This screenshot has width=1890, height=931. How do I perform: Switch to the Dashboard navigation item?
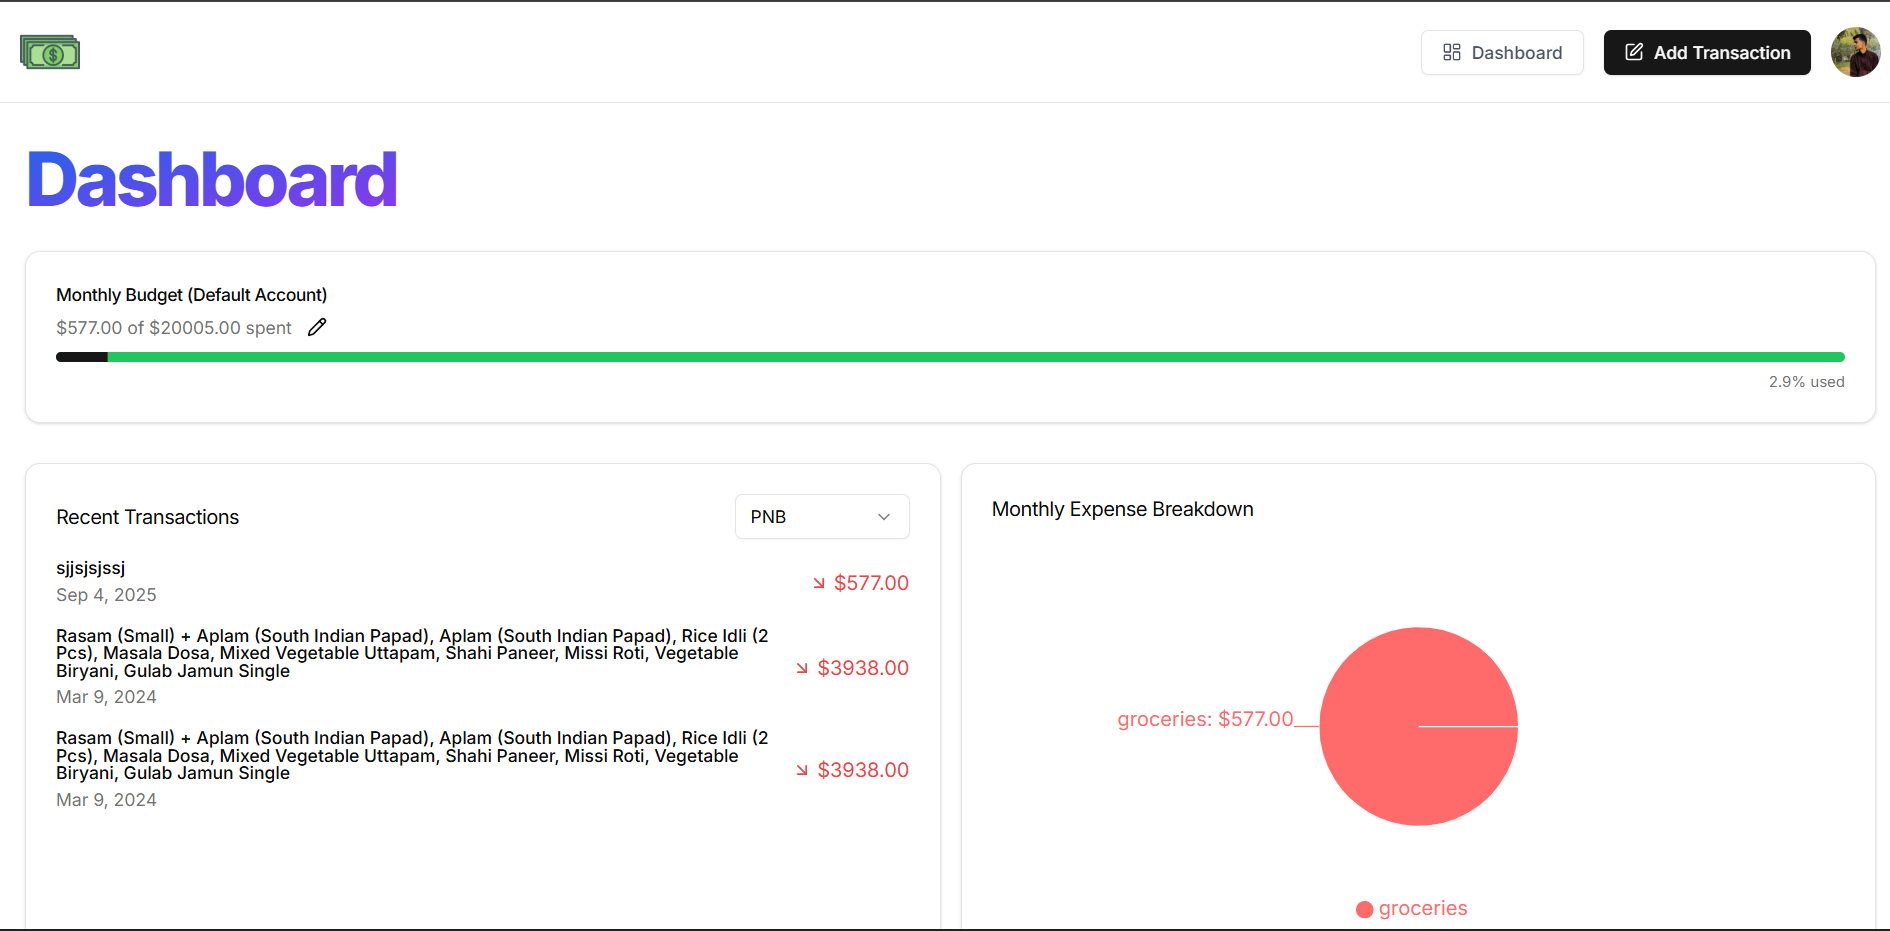pyautogui.click(x=1502, y=52)
